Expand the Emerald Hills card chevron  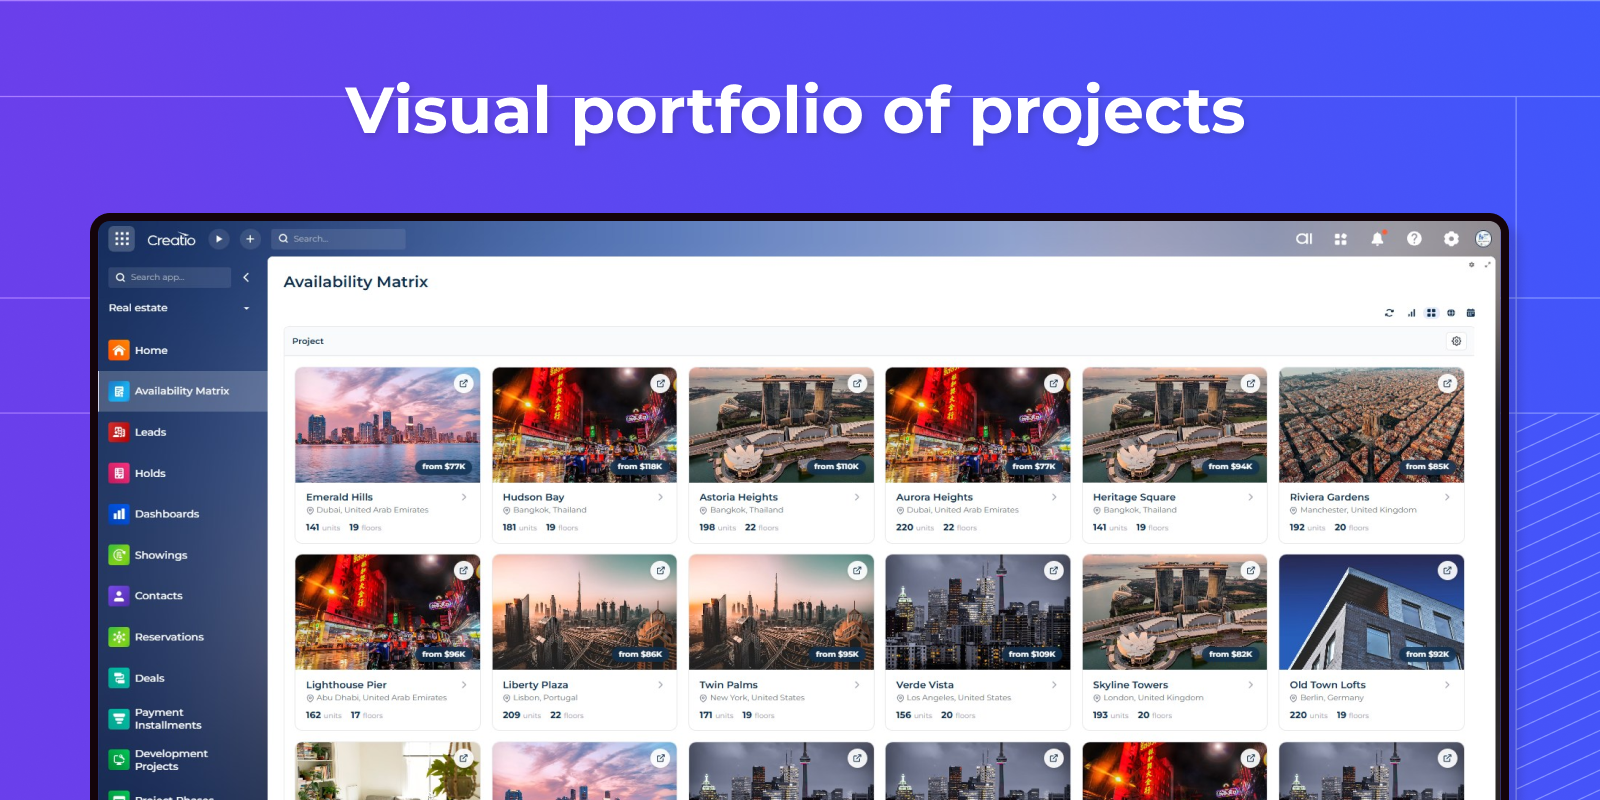click(x=464, y=497)
